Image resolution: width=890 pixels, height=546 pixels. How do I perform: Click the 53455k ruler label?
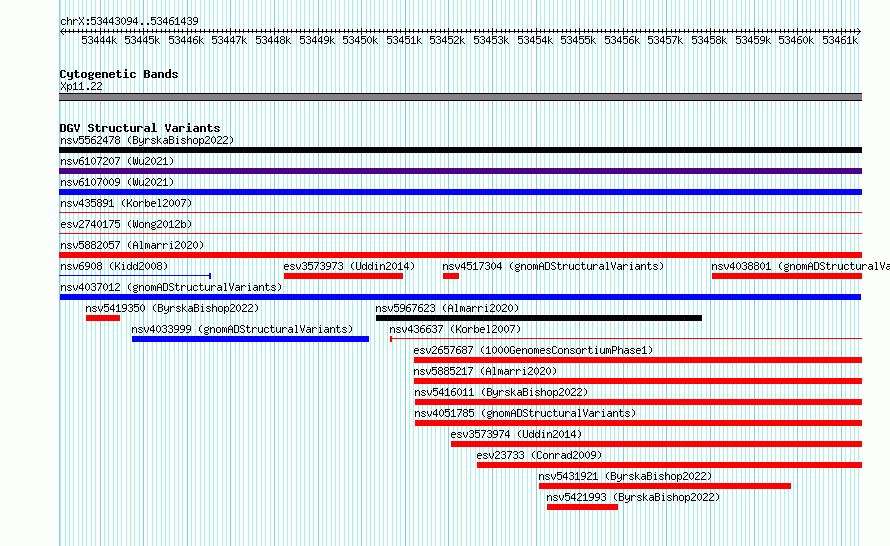pyautogui.click(x=578, y=40)
